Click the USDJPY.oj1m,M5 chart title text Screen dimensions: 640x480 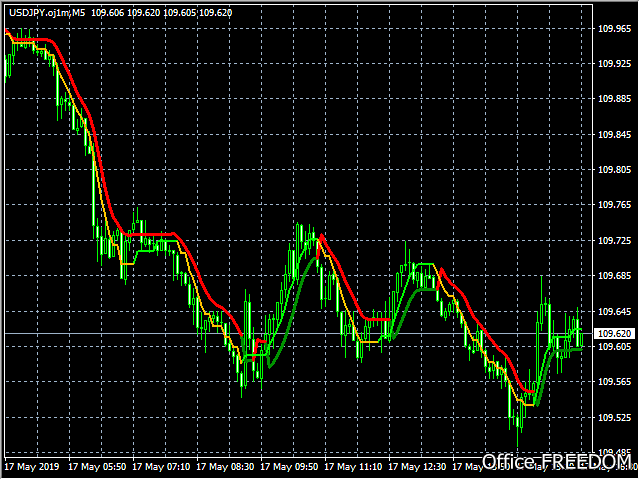click(x=47, y=13)
